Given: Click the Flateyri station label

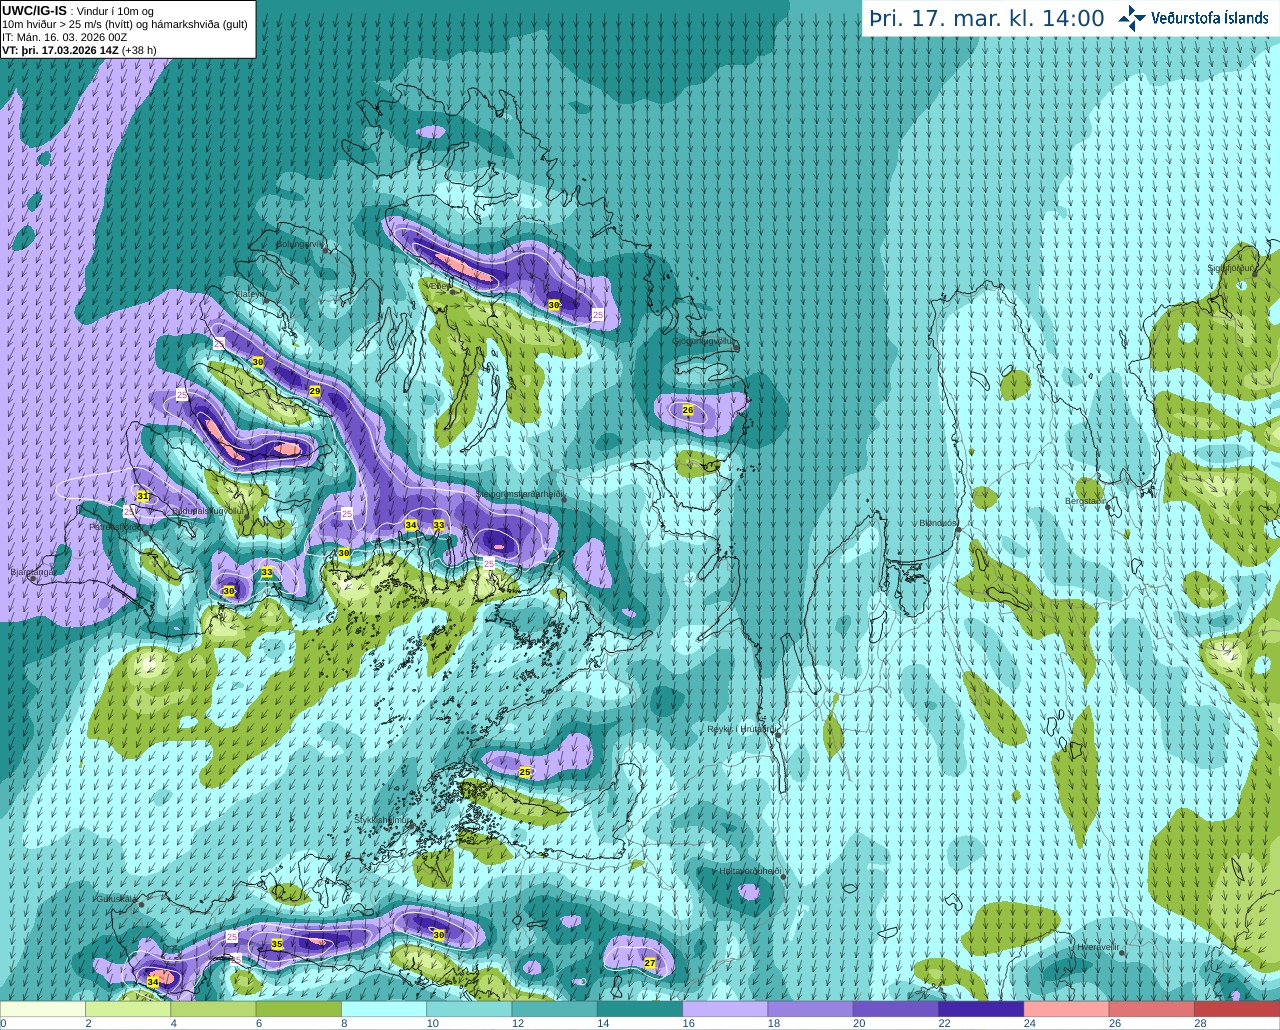Looking at the screenshot, I should 250,294.
